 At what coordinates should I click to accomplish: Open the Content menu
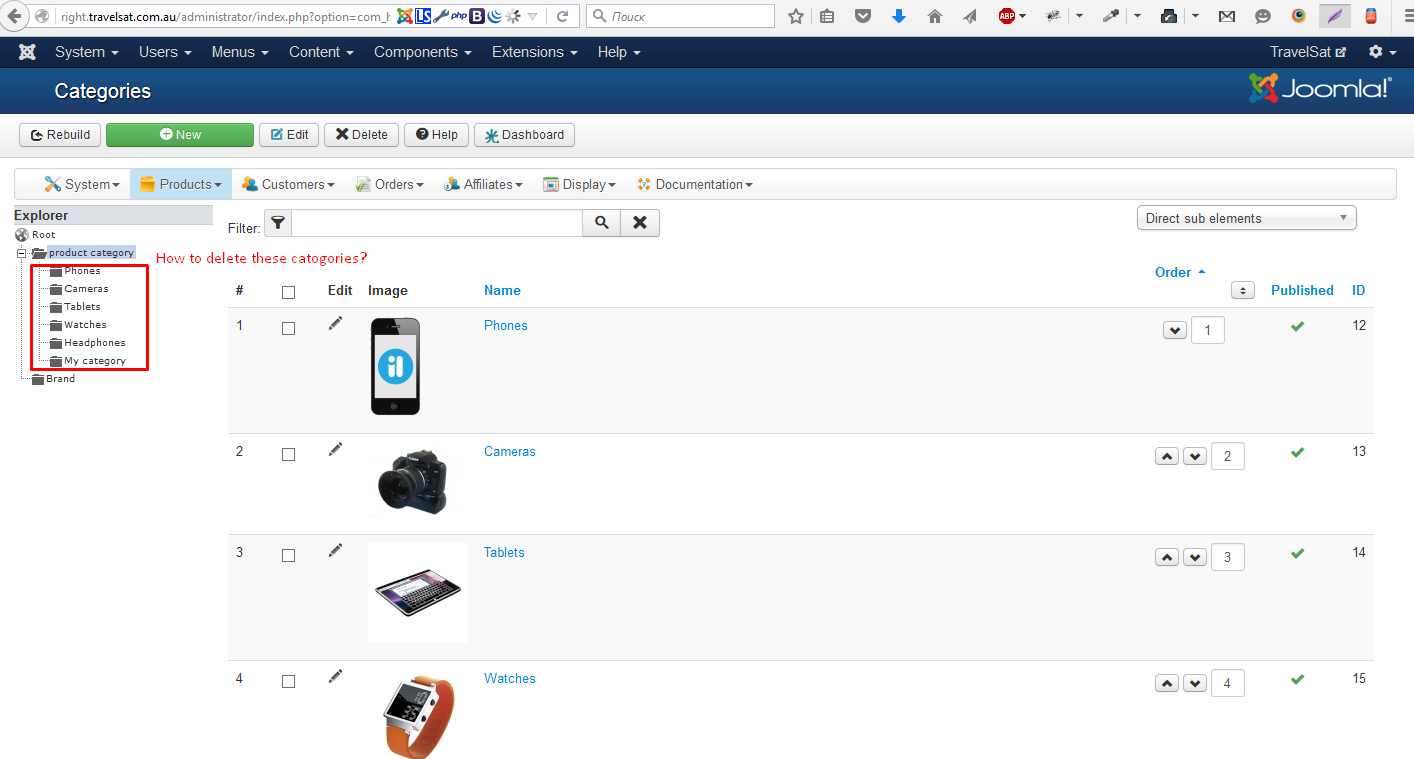click(323, 52)
